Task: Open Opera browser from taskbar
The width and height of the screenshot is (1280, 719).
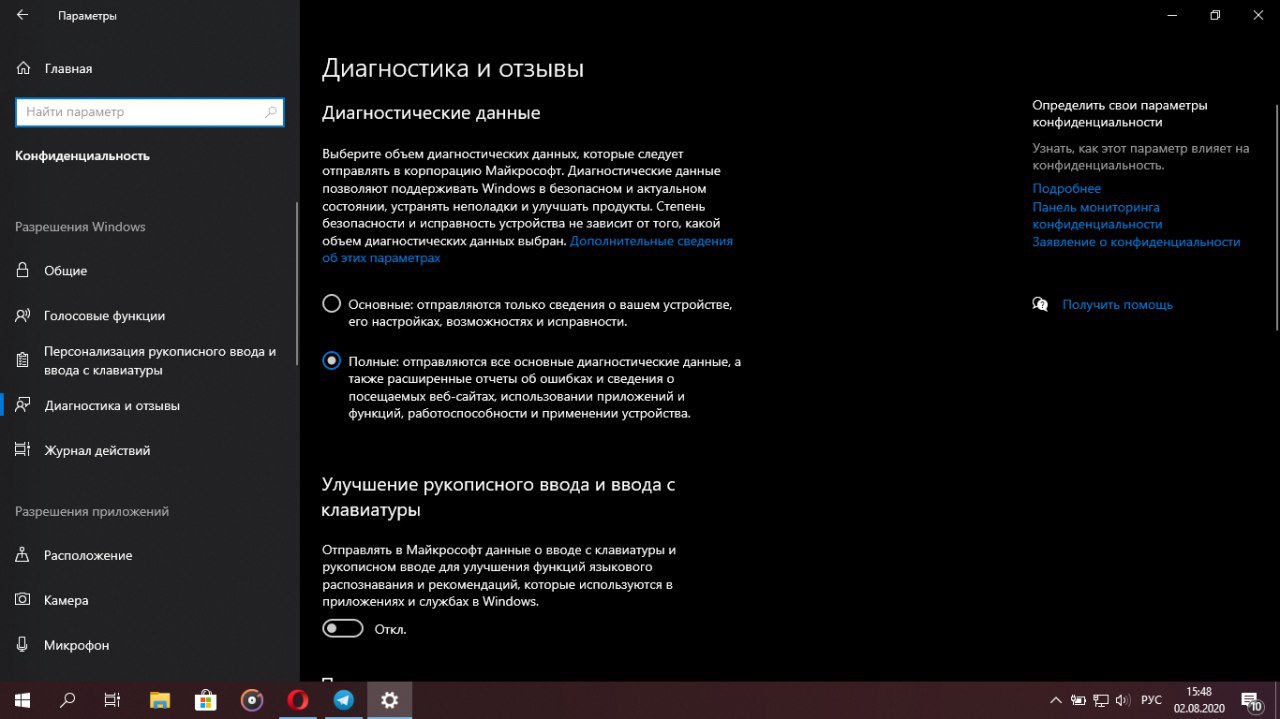Action: (x=298, y=700)
